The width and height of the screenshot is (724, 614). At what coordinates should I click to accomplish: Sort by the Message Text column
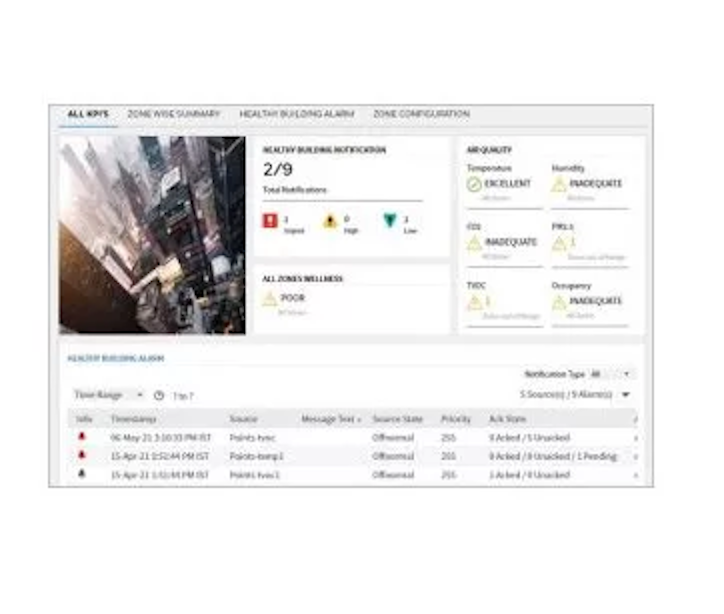[x=331, y=419]
